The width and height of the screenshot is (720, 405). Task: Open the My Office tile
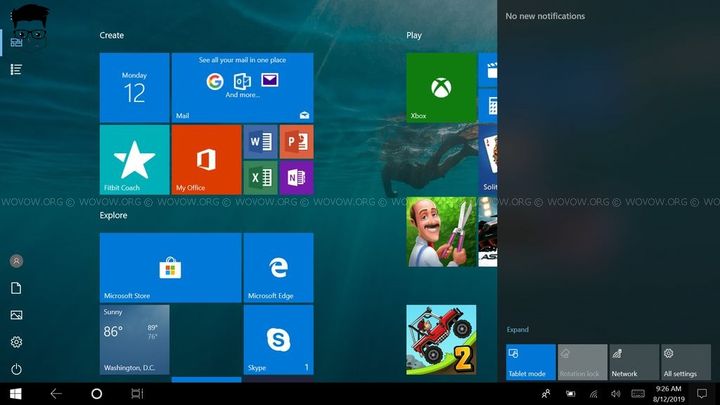pyautogui.click(x=206, y=159)
